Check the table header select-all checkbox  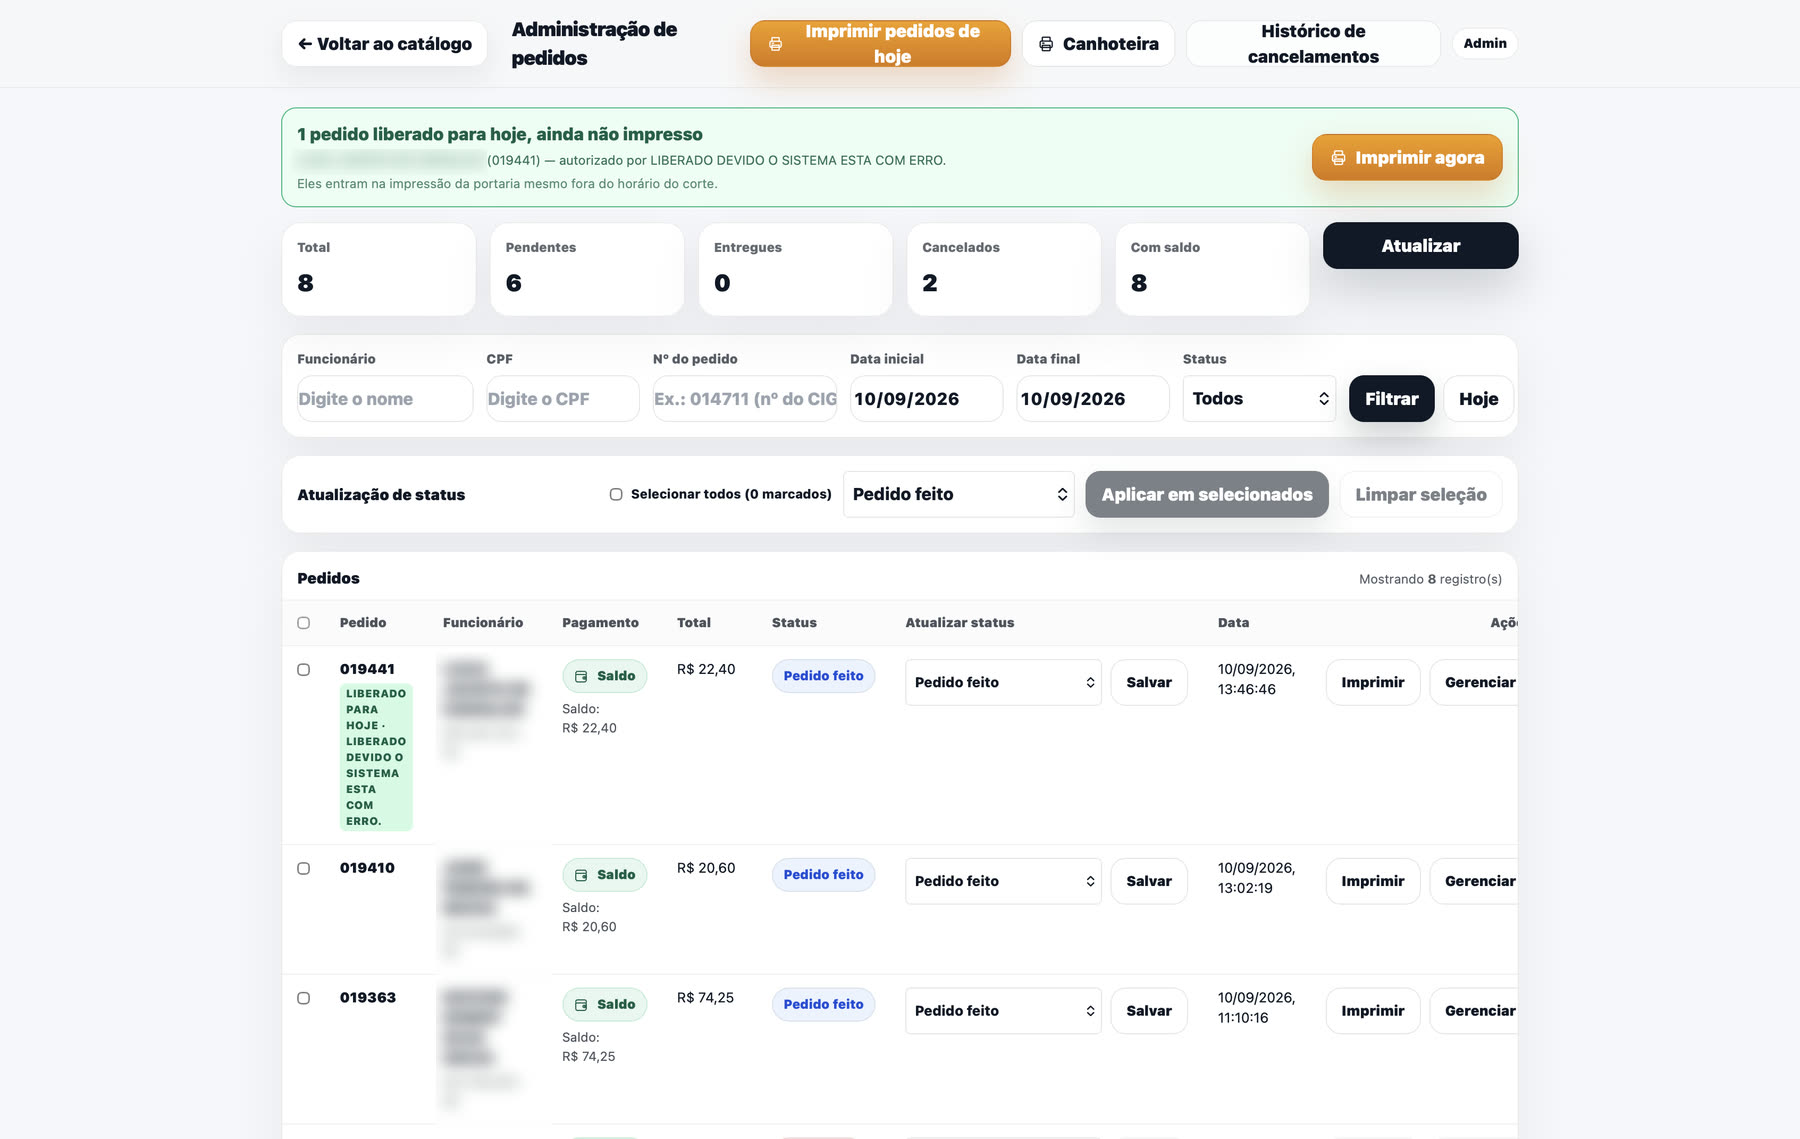[304, 623]
